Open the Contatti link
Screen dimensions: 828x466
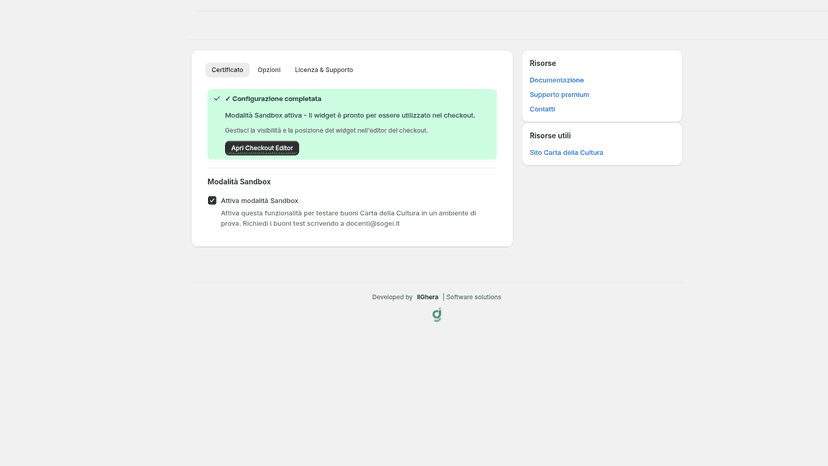542,109
